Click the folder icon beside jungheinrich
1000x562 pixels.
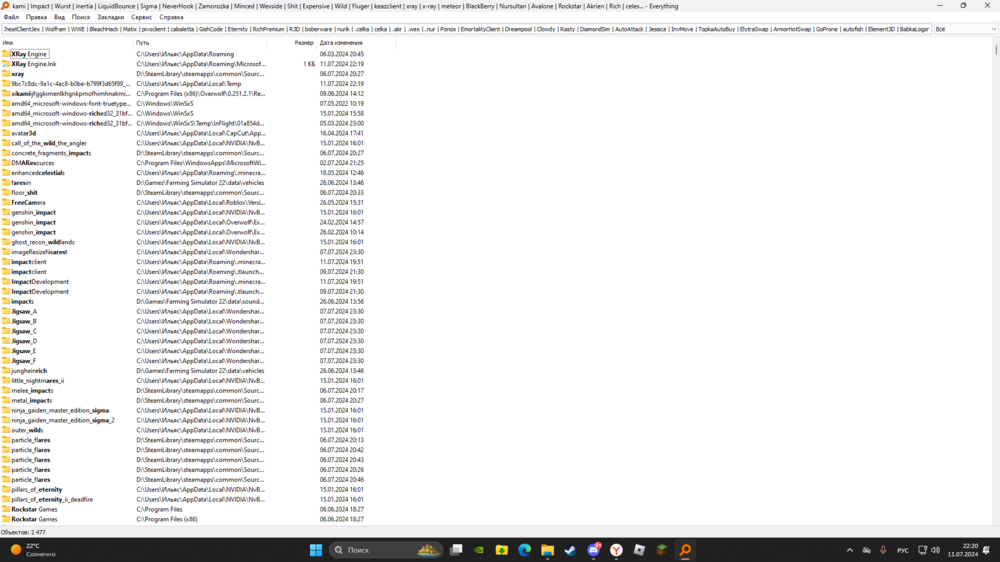click(6, 371)
